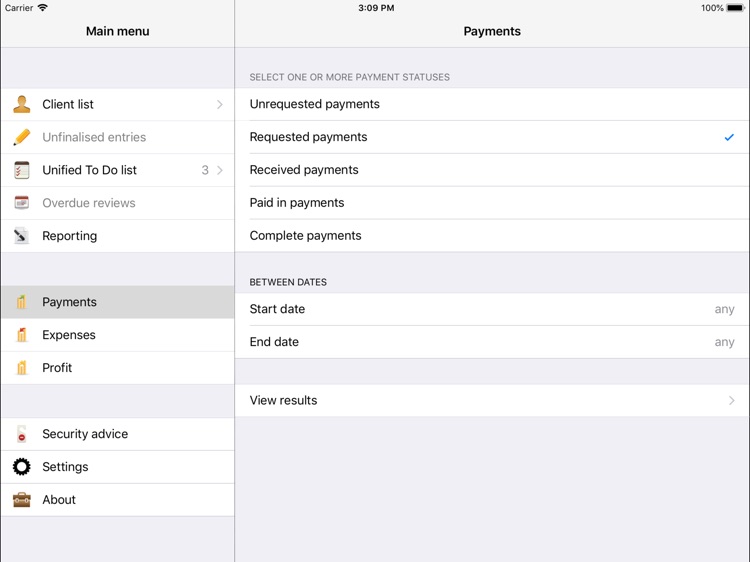
Task: Select the Payments menu item
Action: pos(118,302)
